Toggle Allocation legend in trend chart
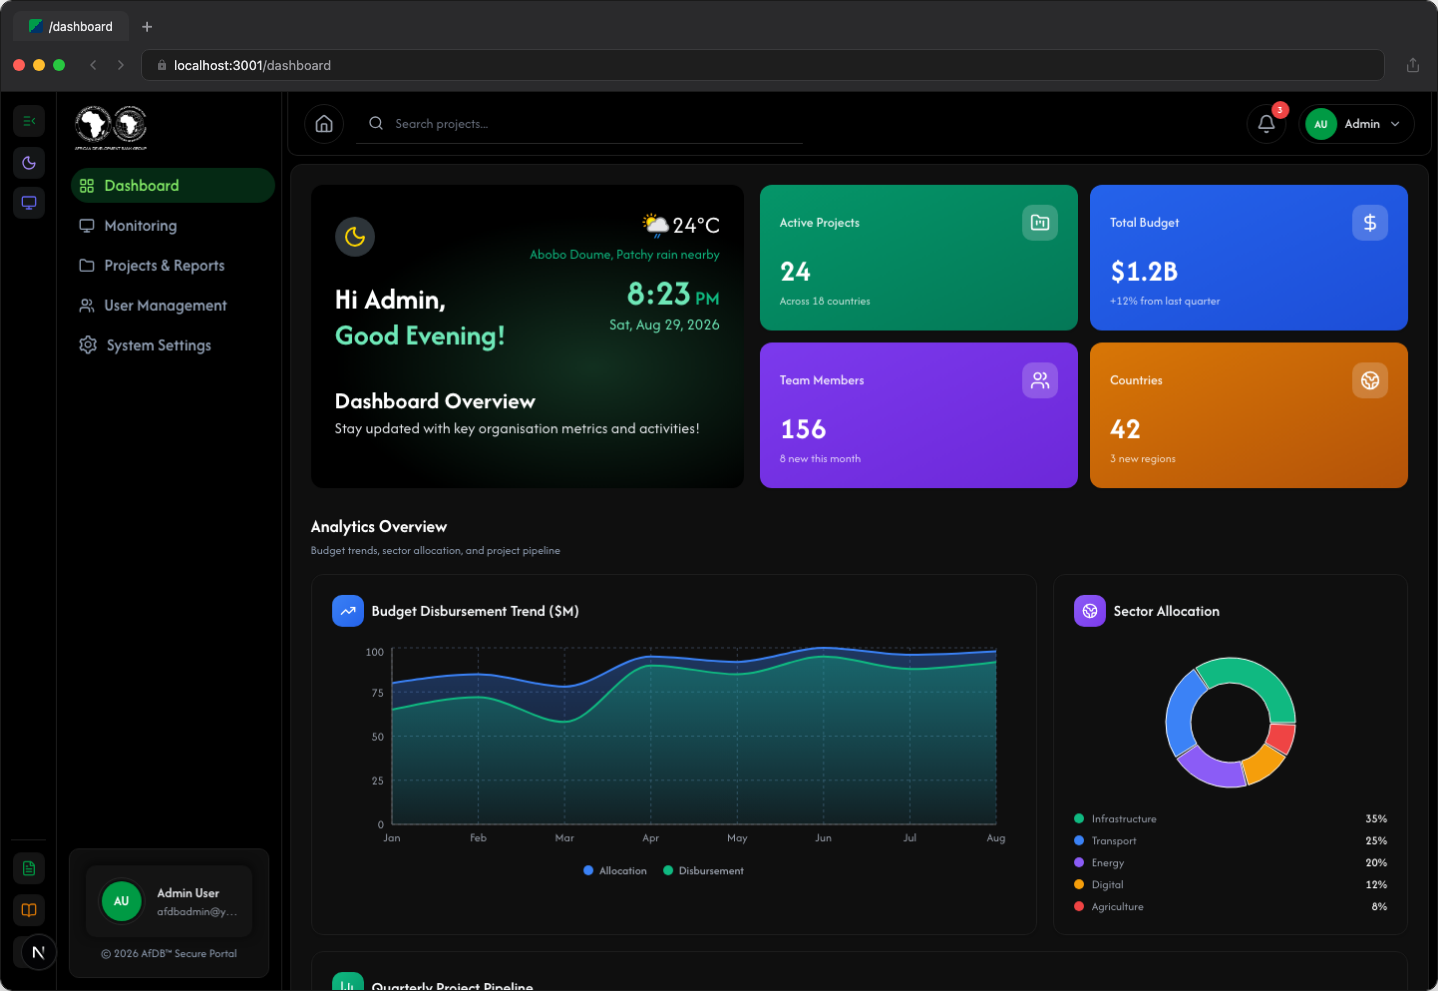The width and height of the screenshot is (1438, 991). pyautogui.click(x=615, y=871)
